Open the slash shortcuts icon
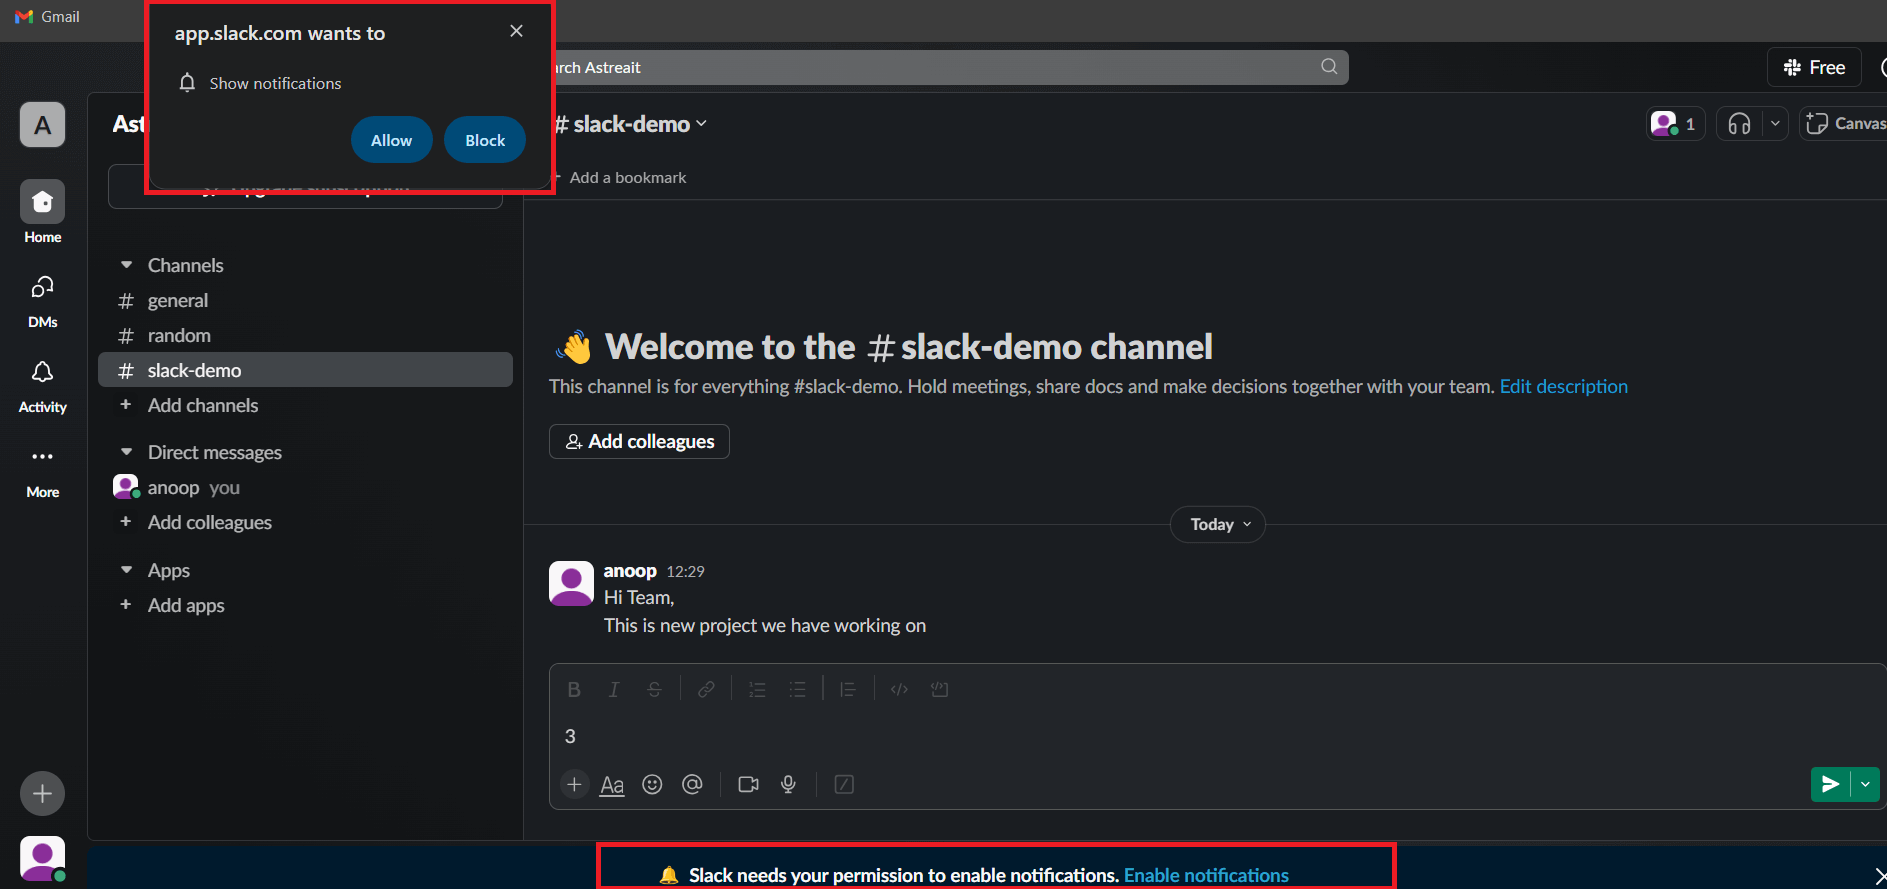The image size is (1887, 889). pos(844,784)
